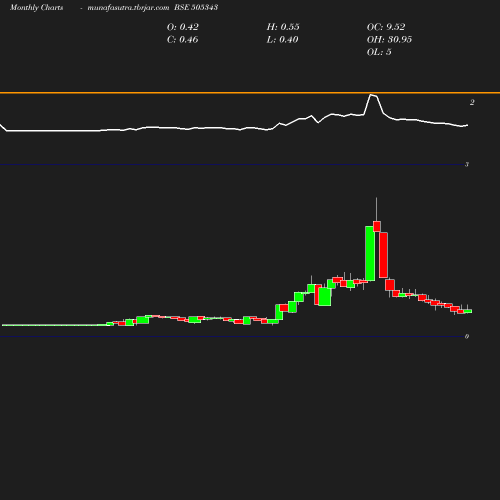The height and width of the screenshot is (500, 500).
Task: Click the 'OH: 30.95' reading
Action: click(x=389, y=40)
